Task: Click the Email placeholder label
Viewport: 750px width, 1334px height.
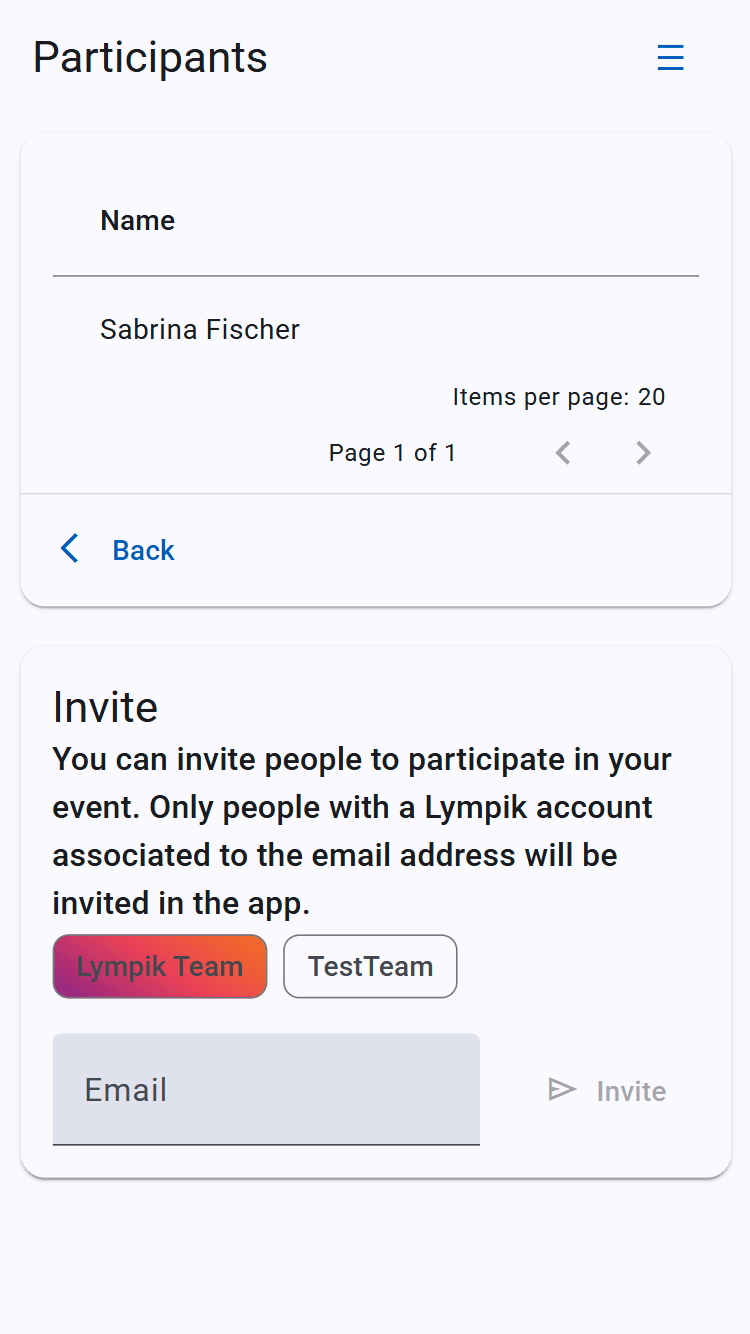Action: [125, 1089]
